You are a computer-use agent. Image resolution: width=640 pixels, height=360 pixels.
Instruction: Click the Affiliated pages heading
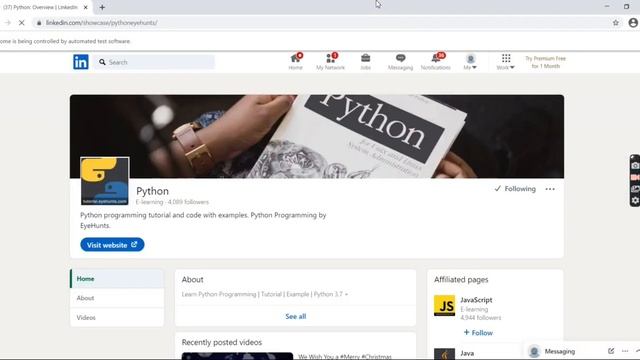(461, 280)
